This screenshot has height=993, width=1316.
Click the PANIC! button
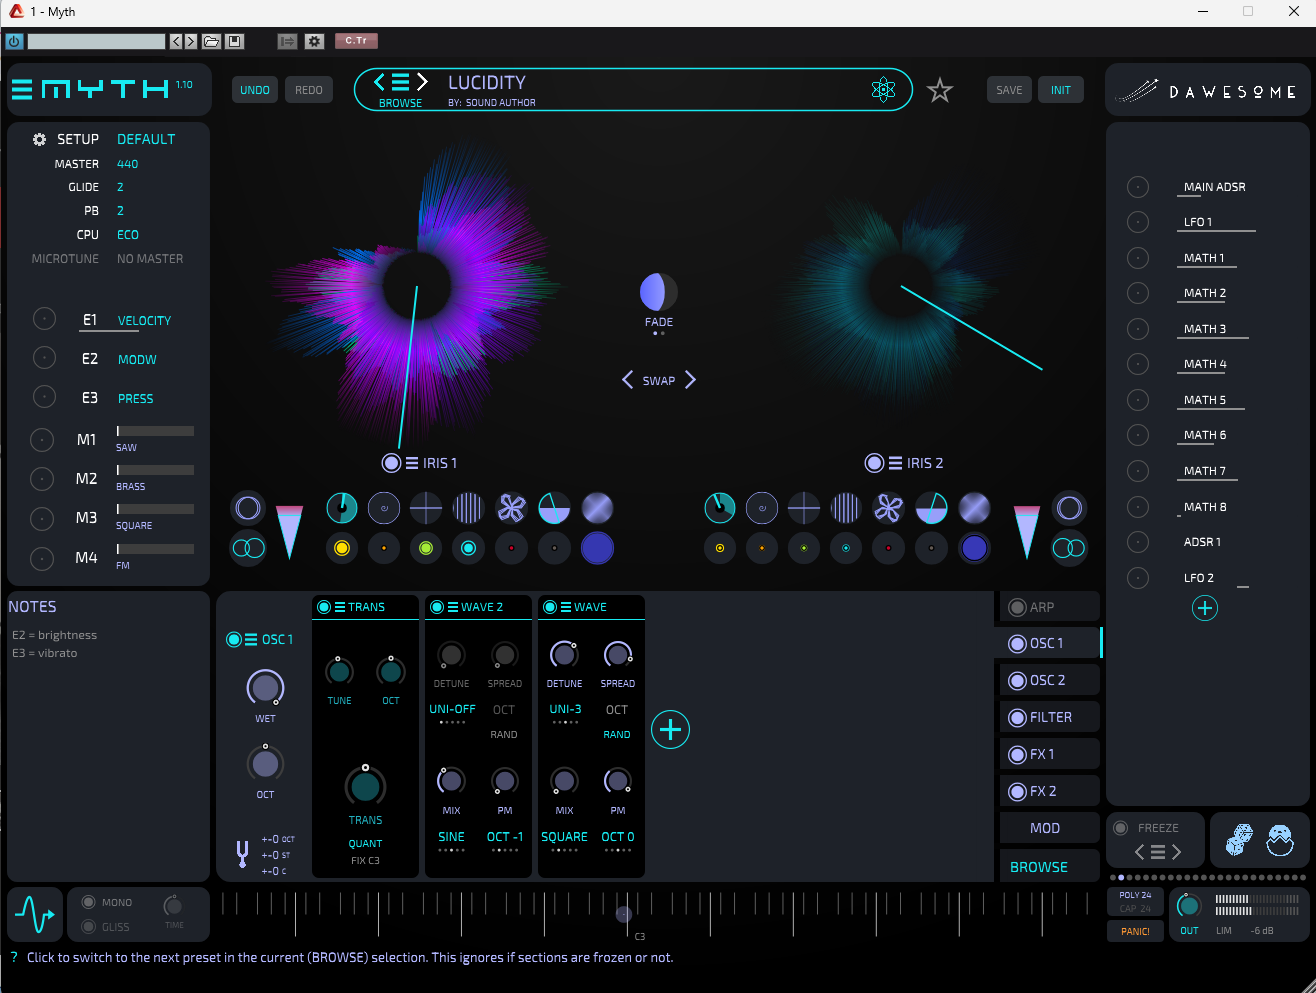1135,931
